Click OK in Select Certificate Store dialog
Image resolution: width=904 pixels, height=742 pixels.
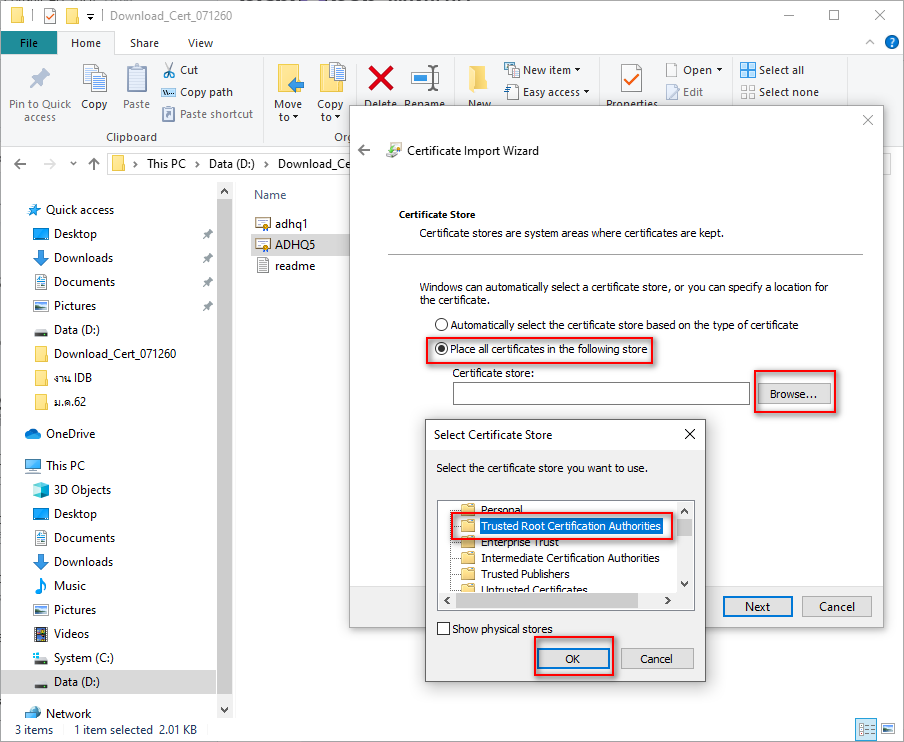click(572, 658)
